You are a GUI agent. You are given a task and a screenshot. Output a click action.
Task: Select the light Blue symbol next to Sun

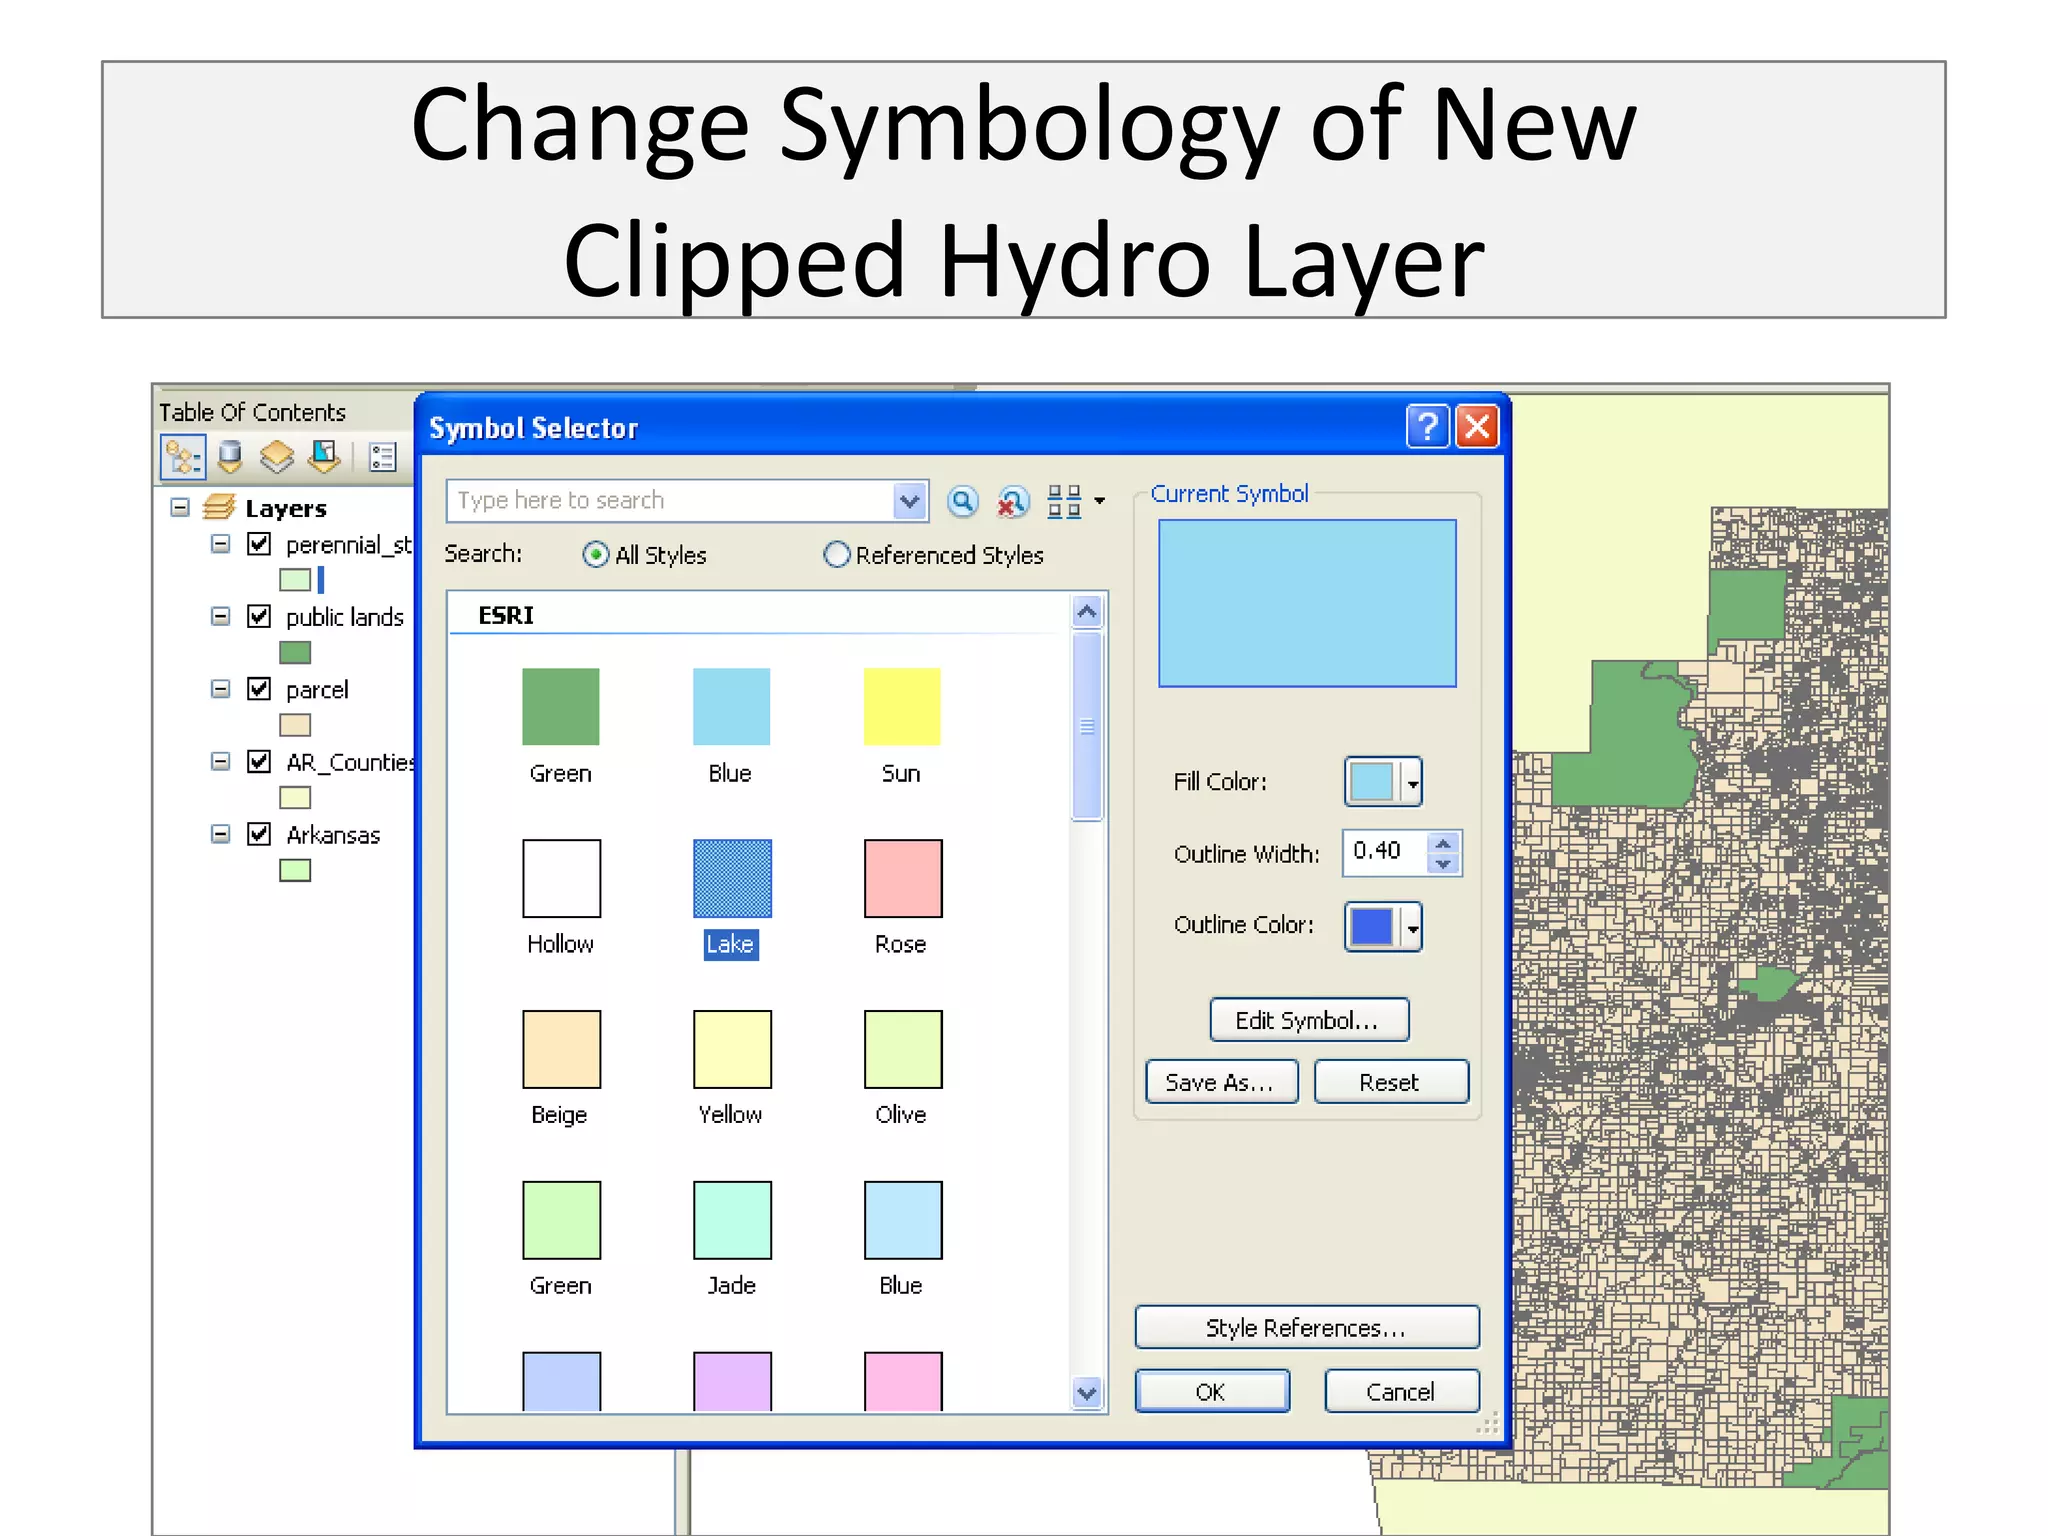pyautogui.click(x=731, y=706)
